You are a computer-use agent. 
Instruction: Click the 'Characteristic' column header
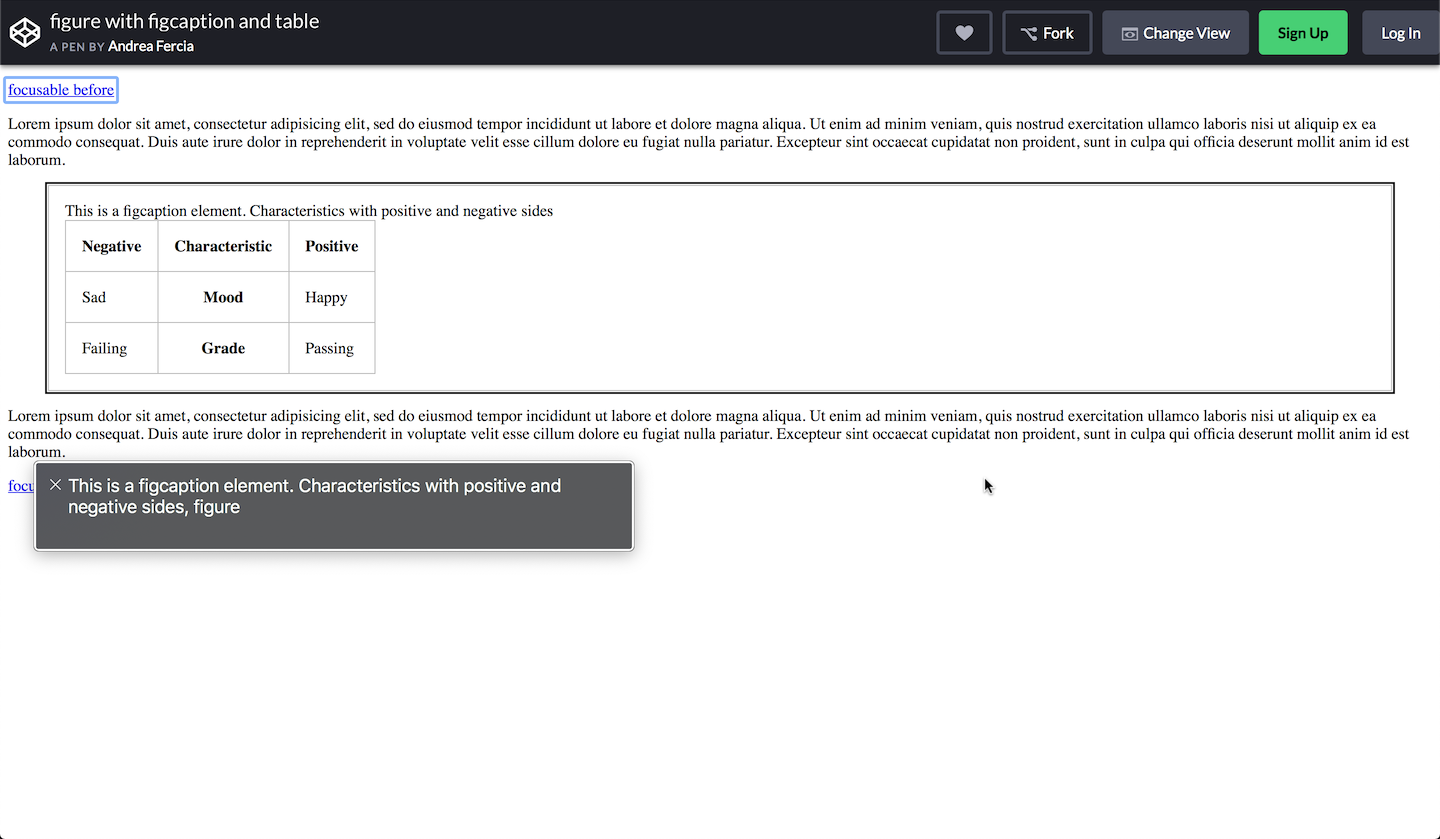(223, 246)
